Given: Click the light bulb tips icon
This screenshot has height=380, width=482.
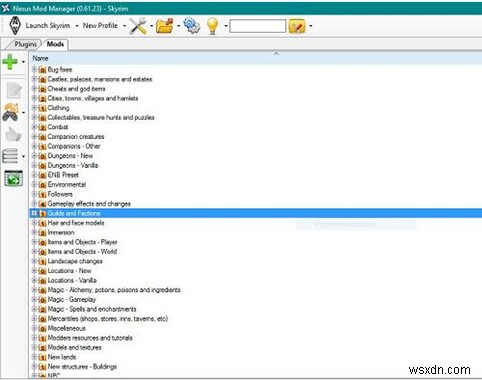Looking at the screenshot, I should [213, 26].
